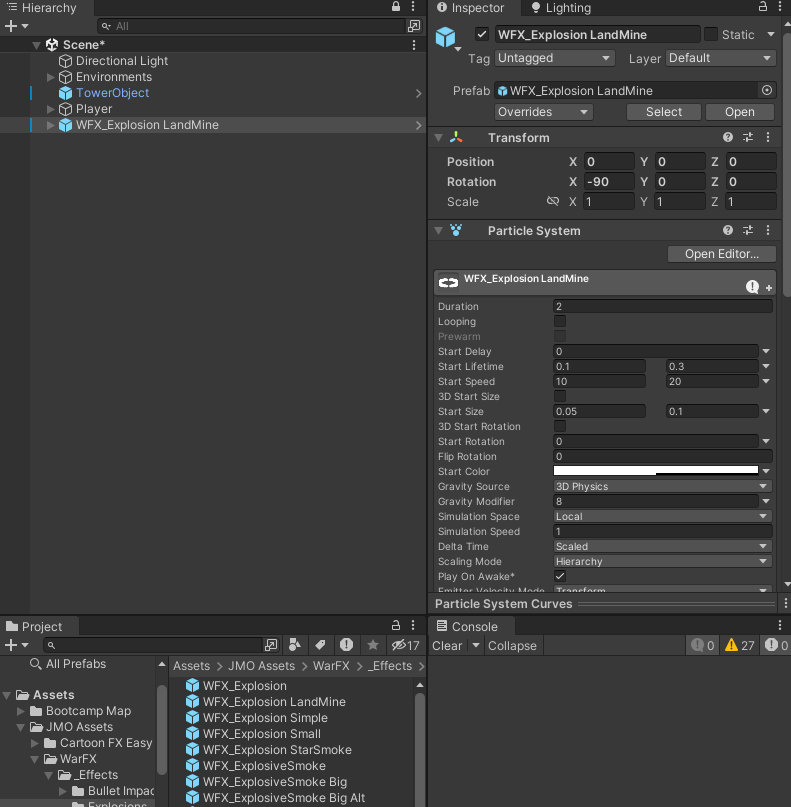Viewport: 791px width, 807px height.
Task: Lock the Inspector panel
Action: click(763, 7)
